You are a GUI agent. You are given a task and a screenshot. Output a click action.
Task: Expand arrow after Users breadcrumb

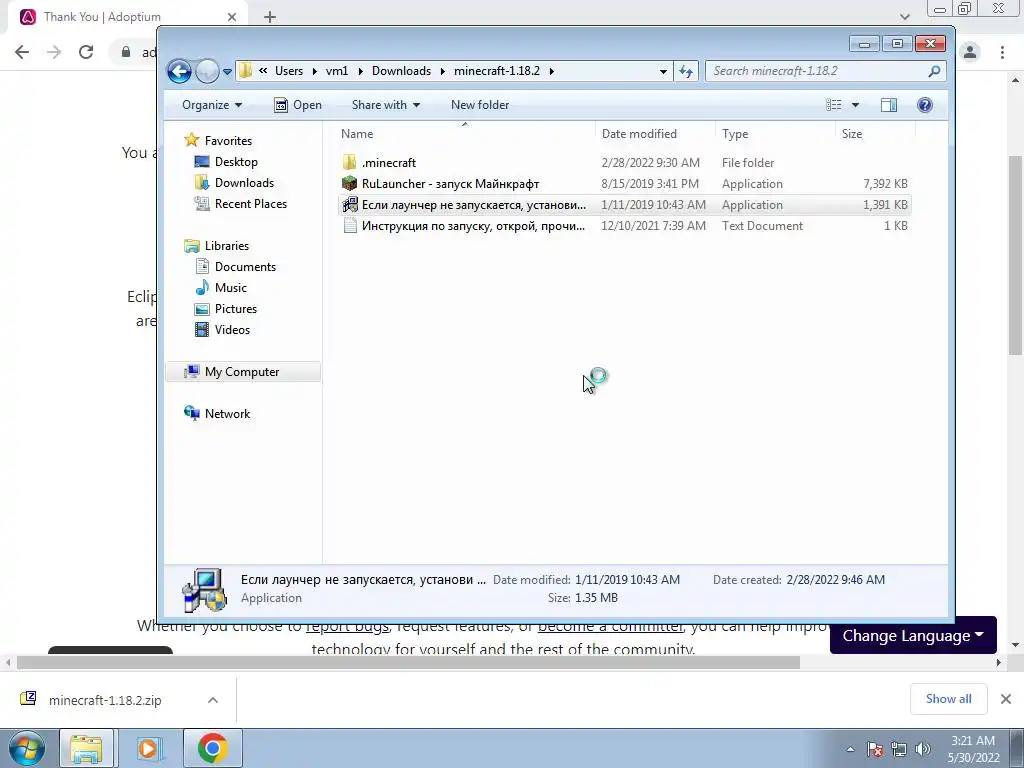314,71
